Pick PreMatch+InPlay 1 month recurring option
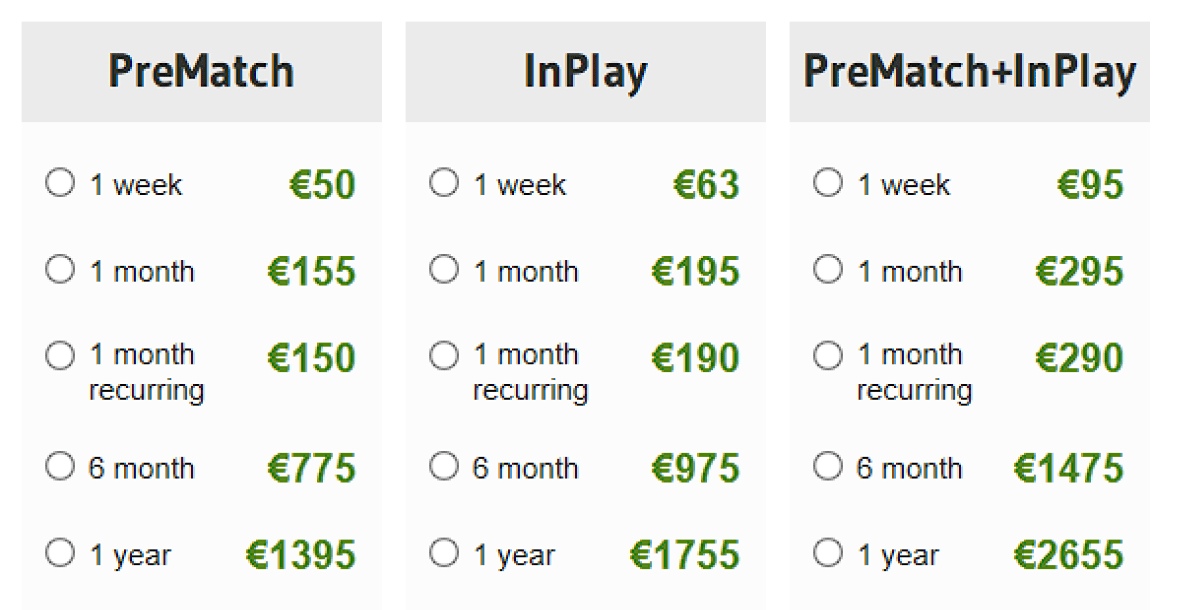Image resolution: width=1185 pixels, height=610 pixels. [x=828, y=355]
